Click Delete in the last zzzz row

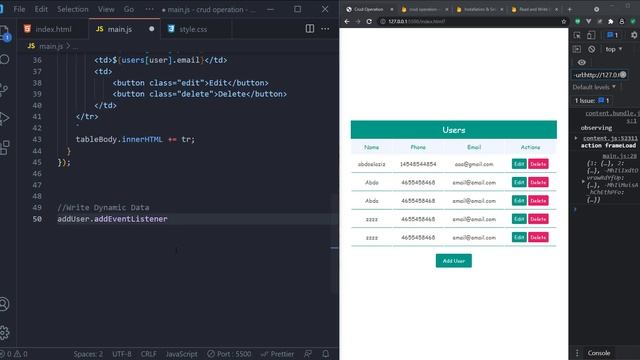click(x=538, y=237)
